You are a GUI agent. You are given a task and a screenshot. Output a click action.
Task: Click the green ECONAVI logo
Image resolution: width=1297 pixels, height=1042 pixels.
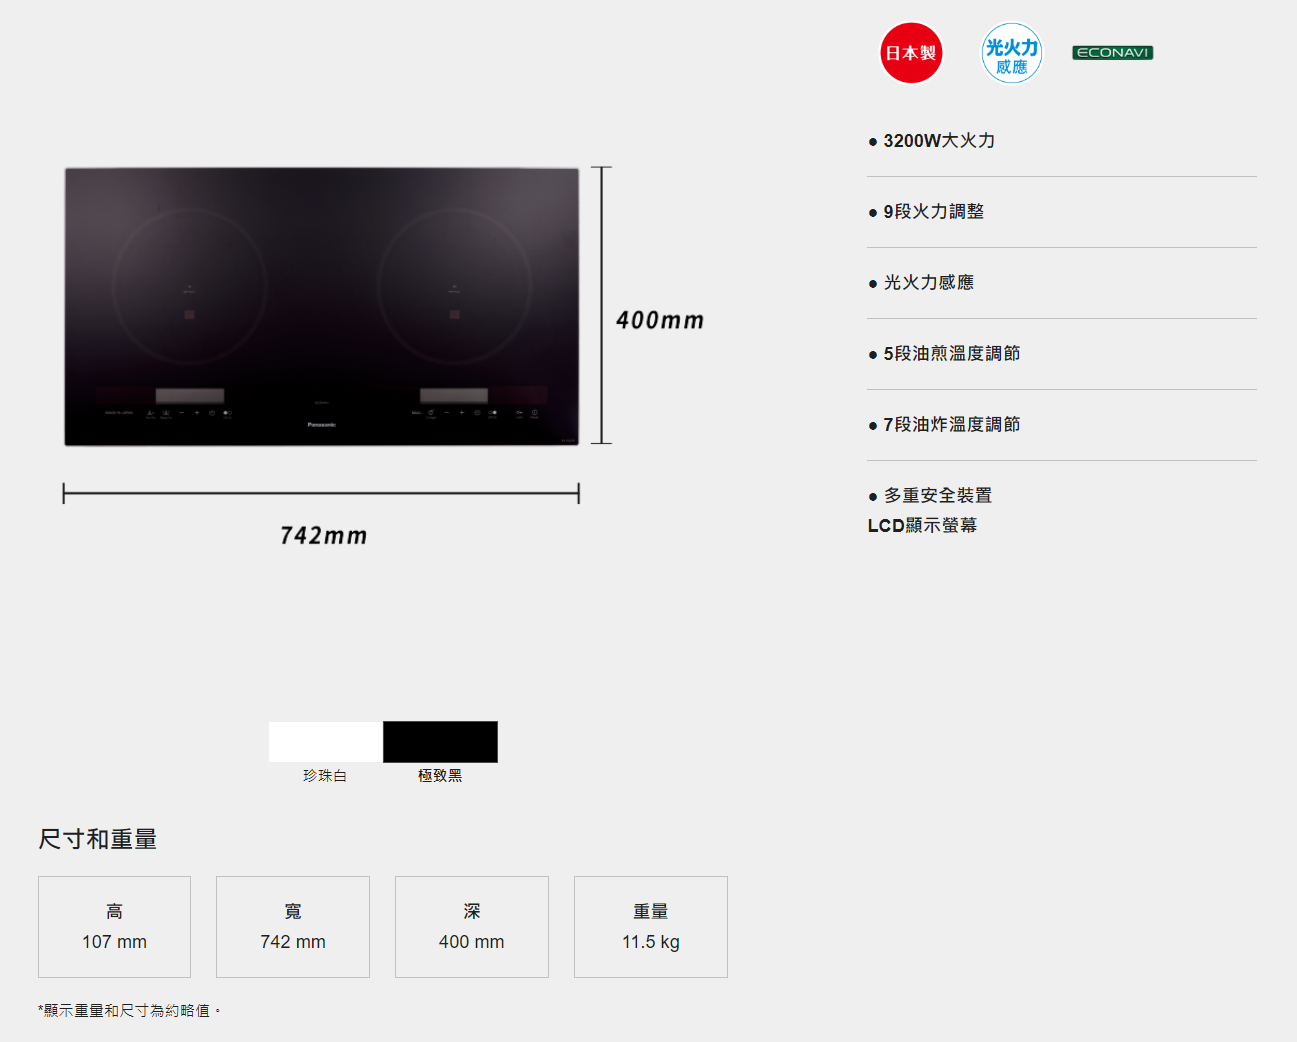1112,53
